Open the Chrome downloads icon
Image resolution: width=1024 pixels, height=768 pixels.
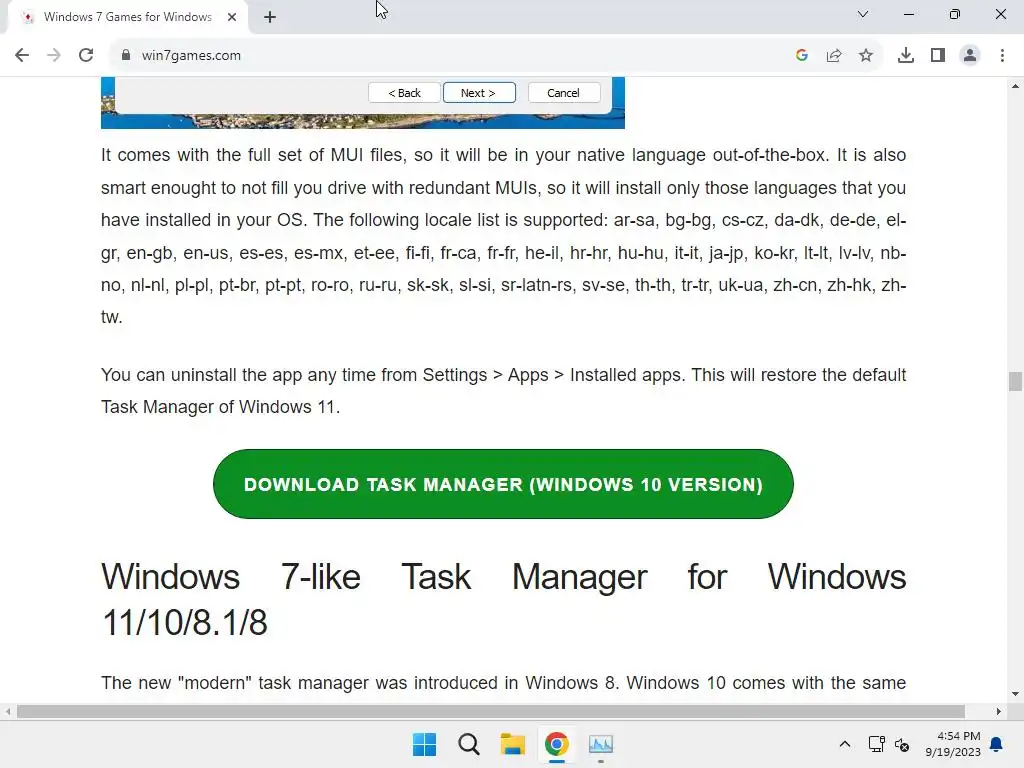click(x=906, y=56)
